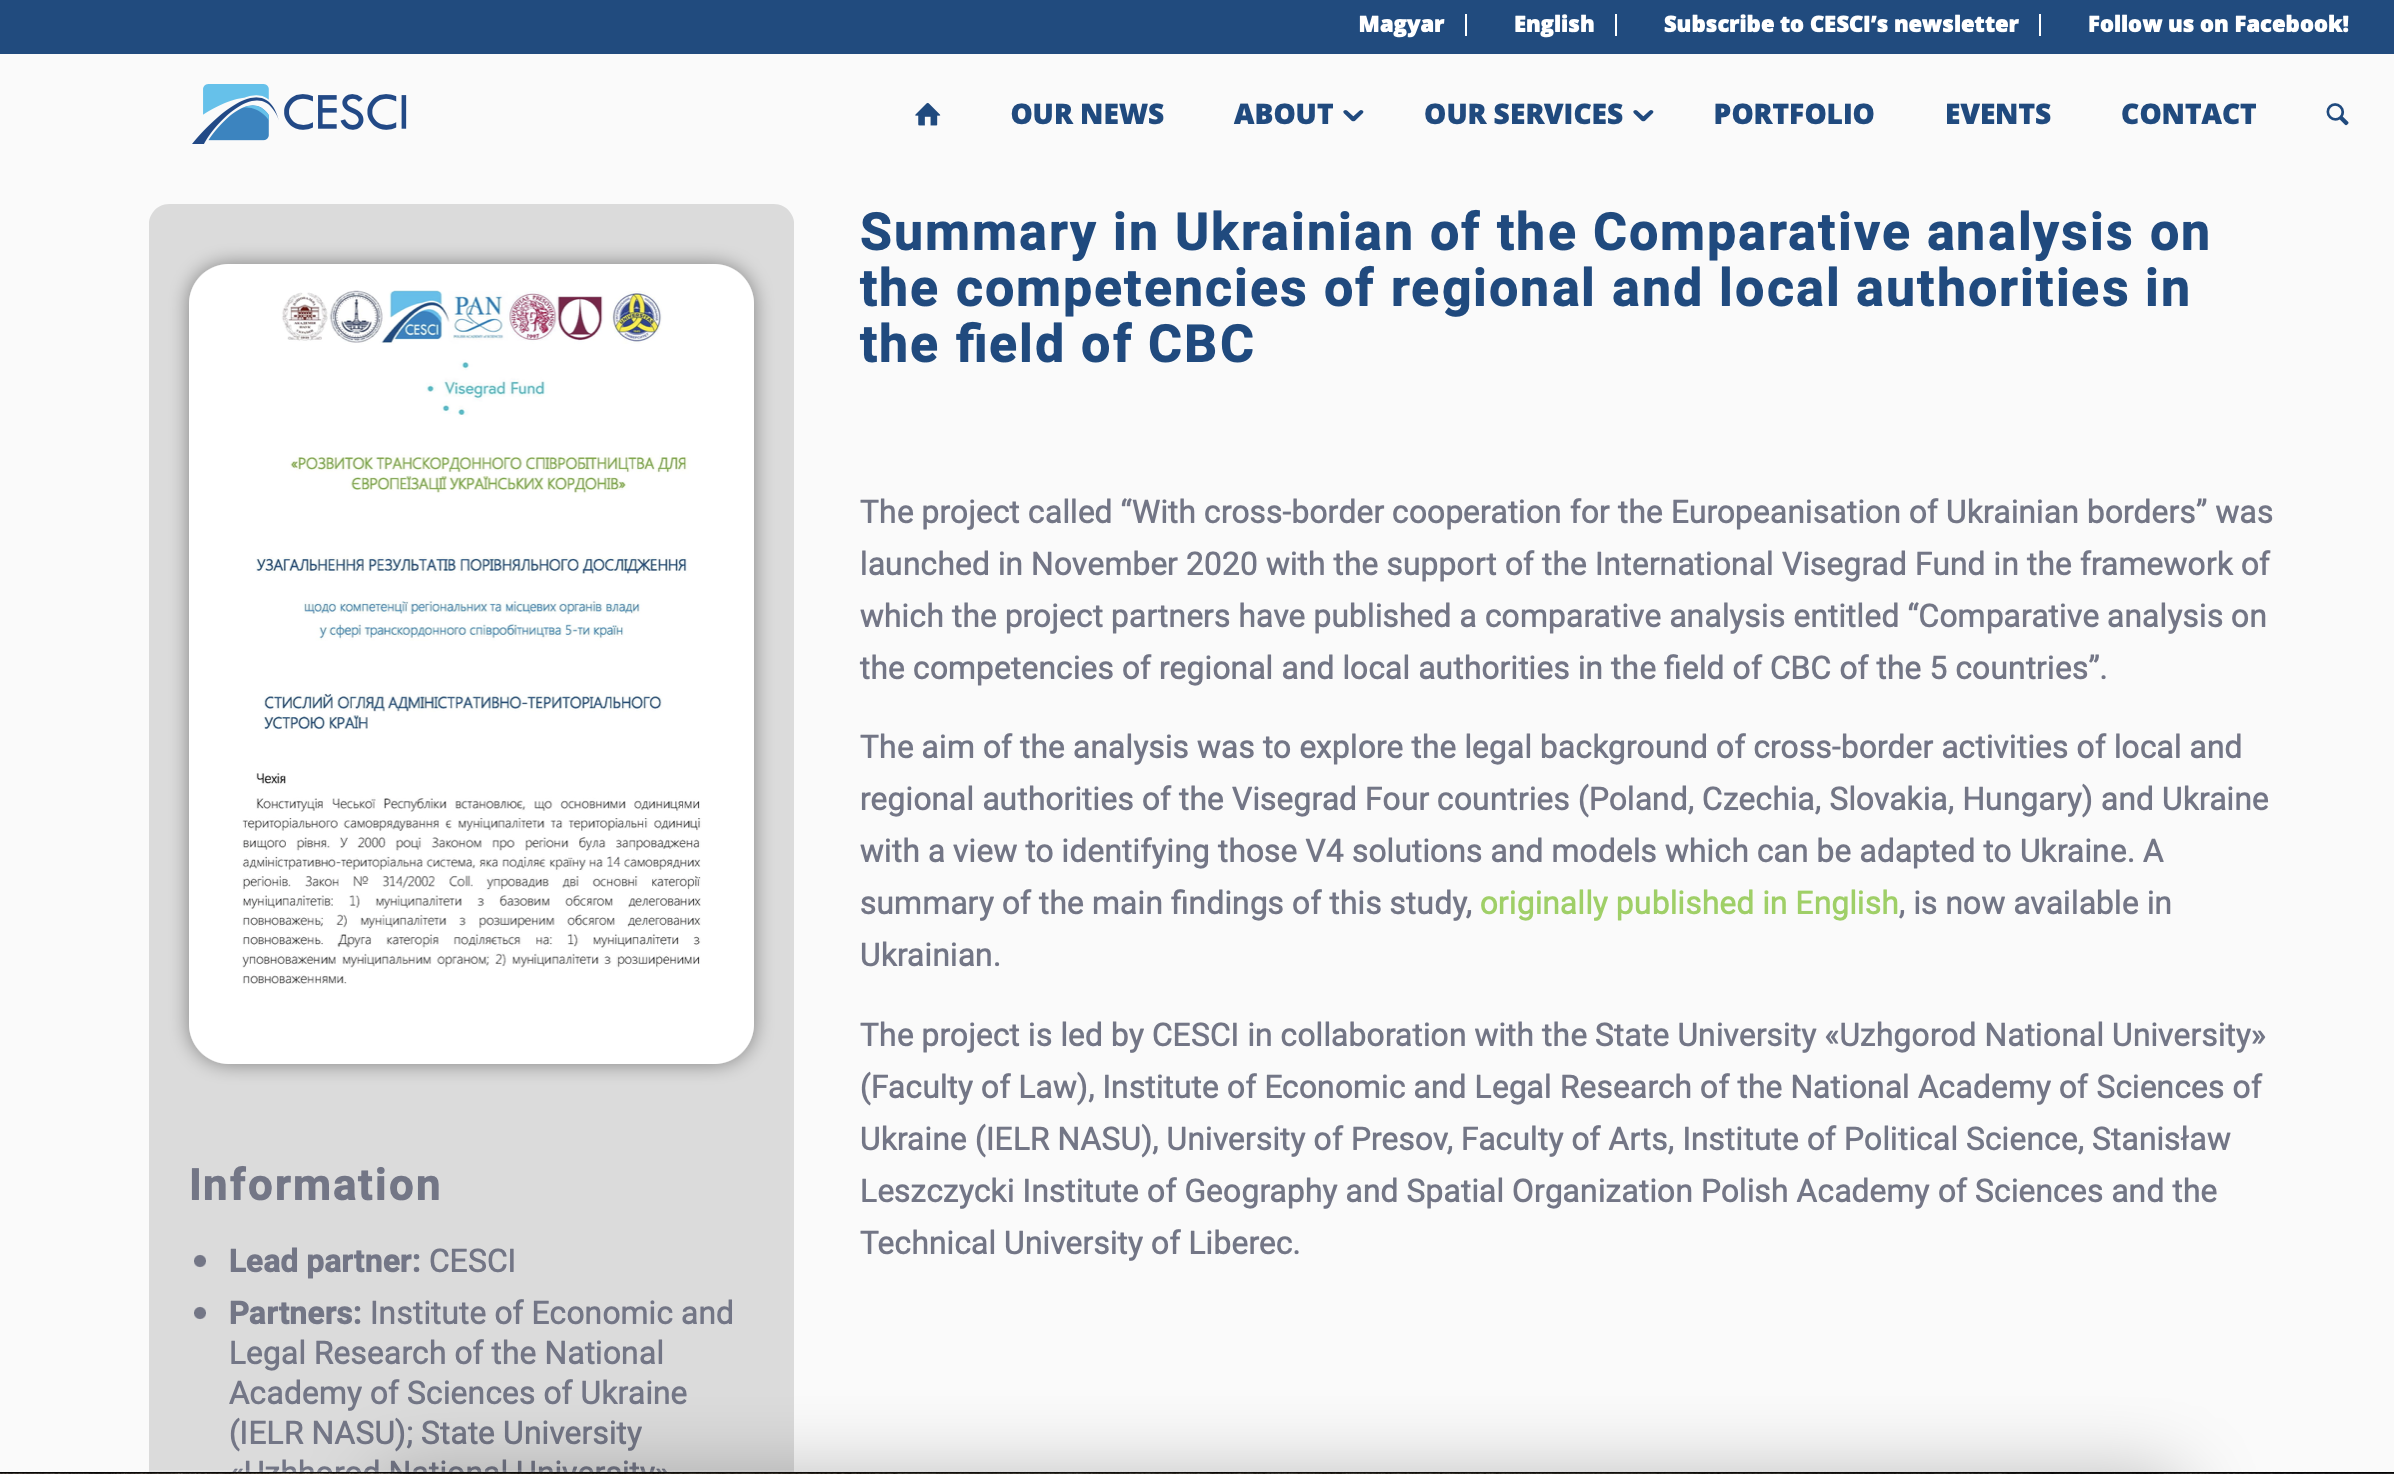
Task: Open the Ukrainian document cover thumbnail
Action: [x=471, y=663]
